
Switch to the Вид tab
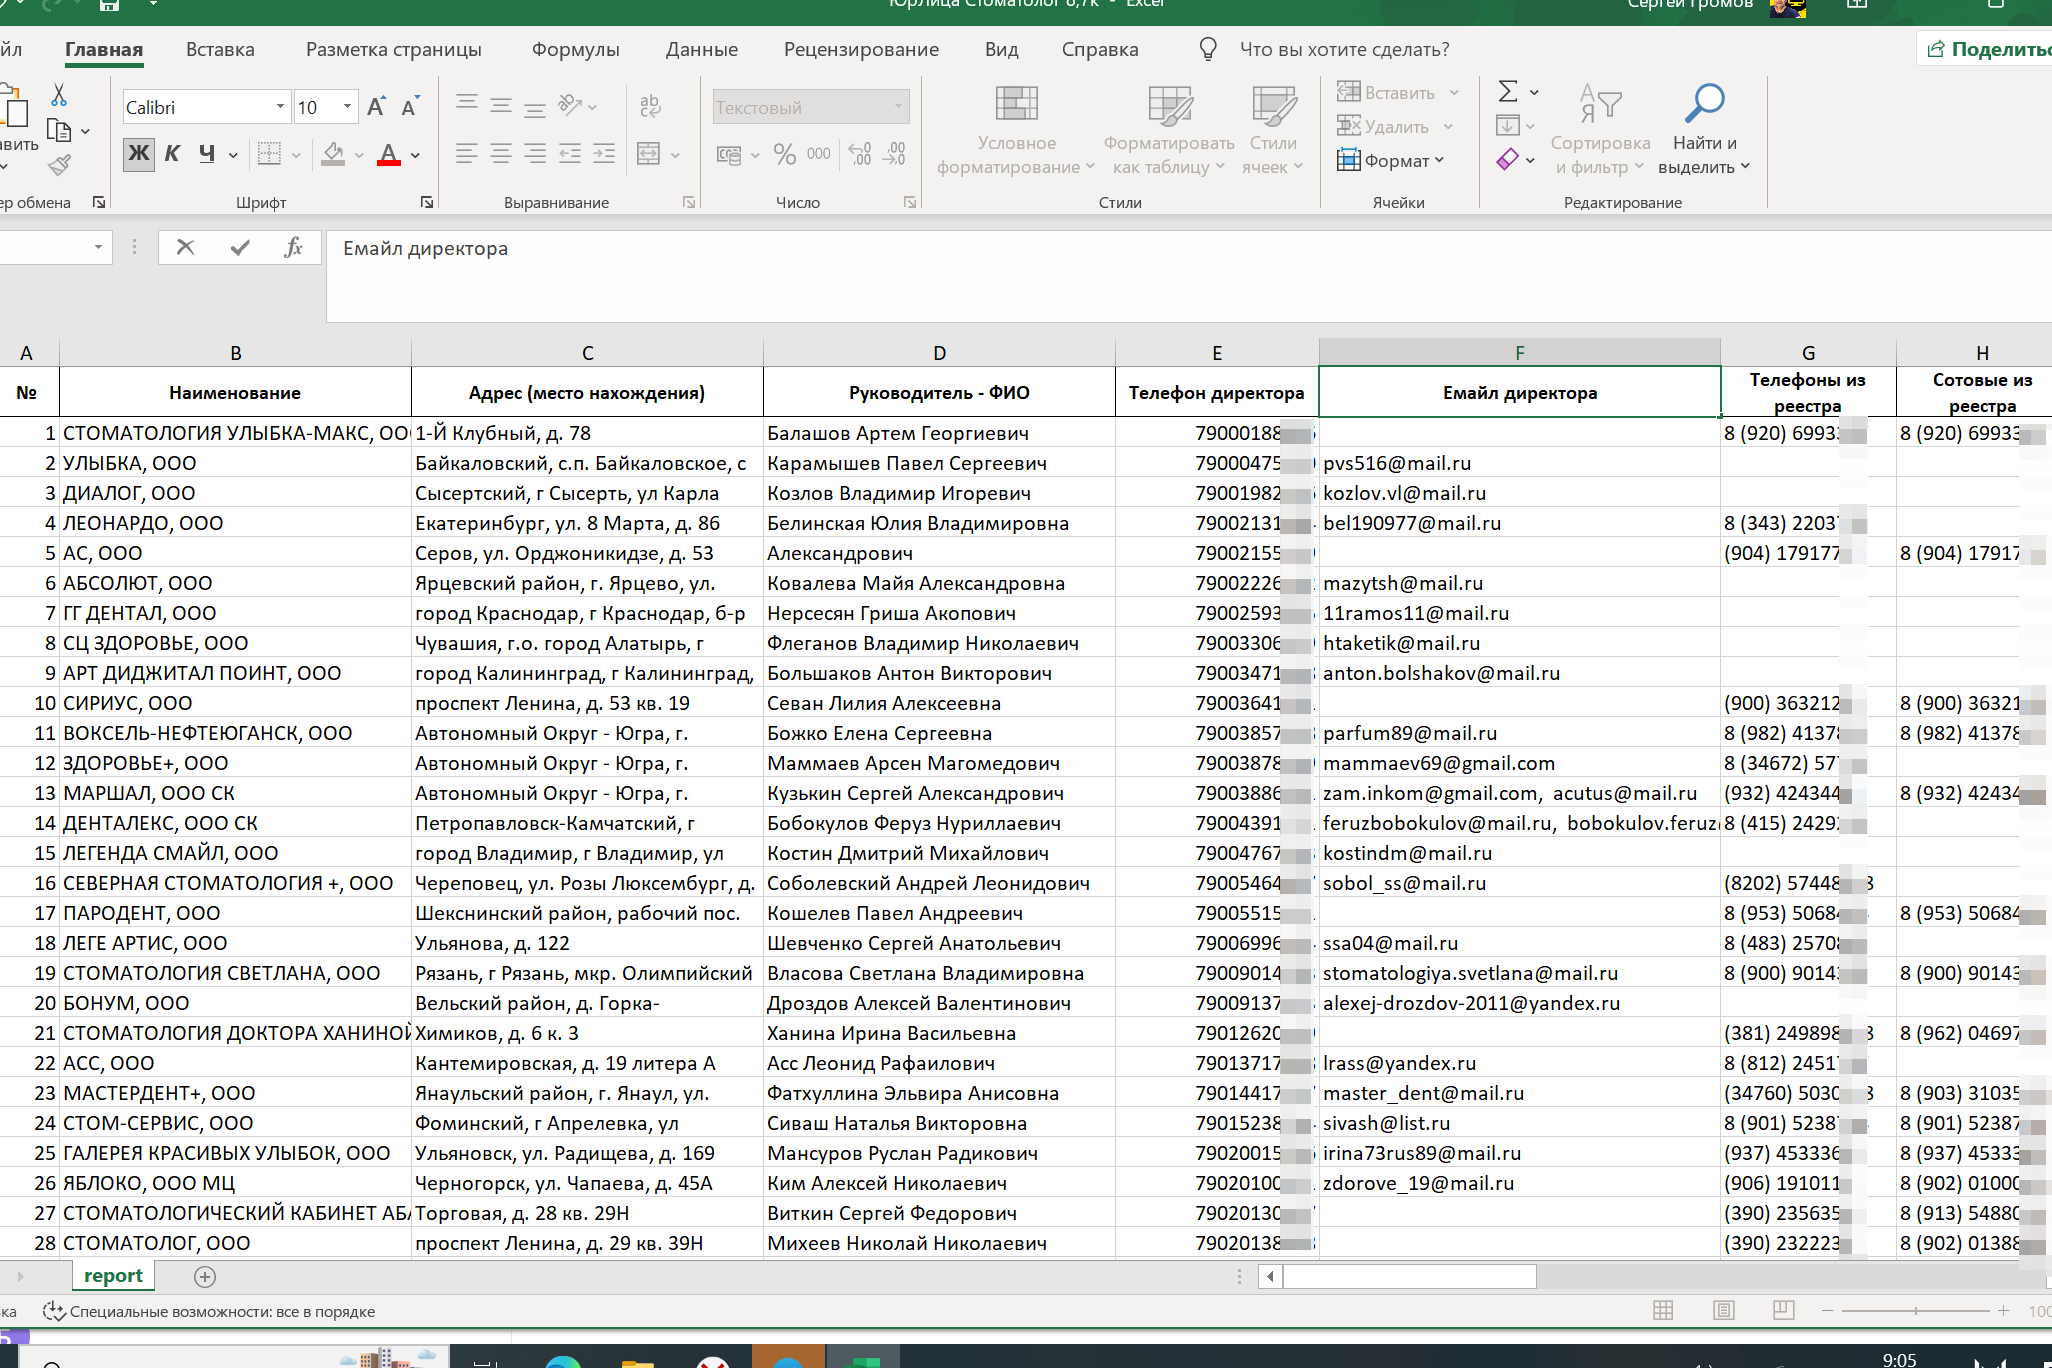(x=1002, y=49)
